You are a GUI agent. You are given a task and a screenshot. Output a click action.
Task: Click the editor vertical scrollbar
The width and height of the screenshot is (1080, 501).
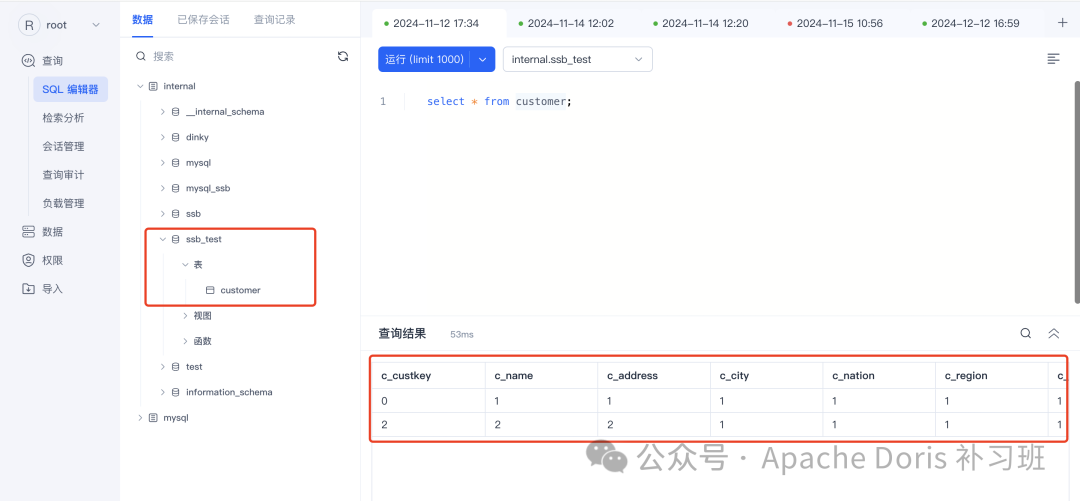pyautogui.click(x=1077, y=191)
